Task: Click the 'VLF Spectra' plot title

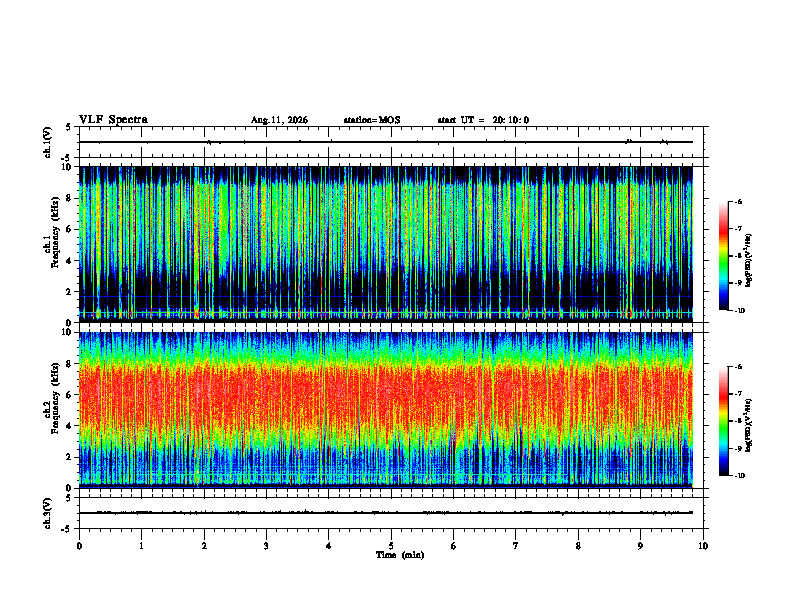Action: pos(113,120)
